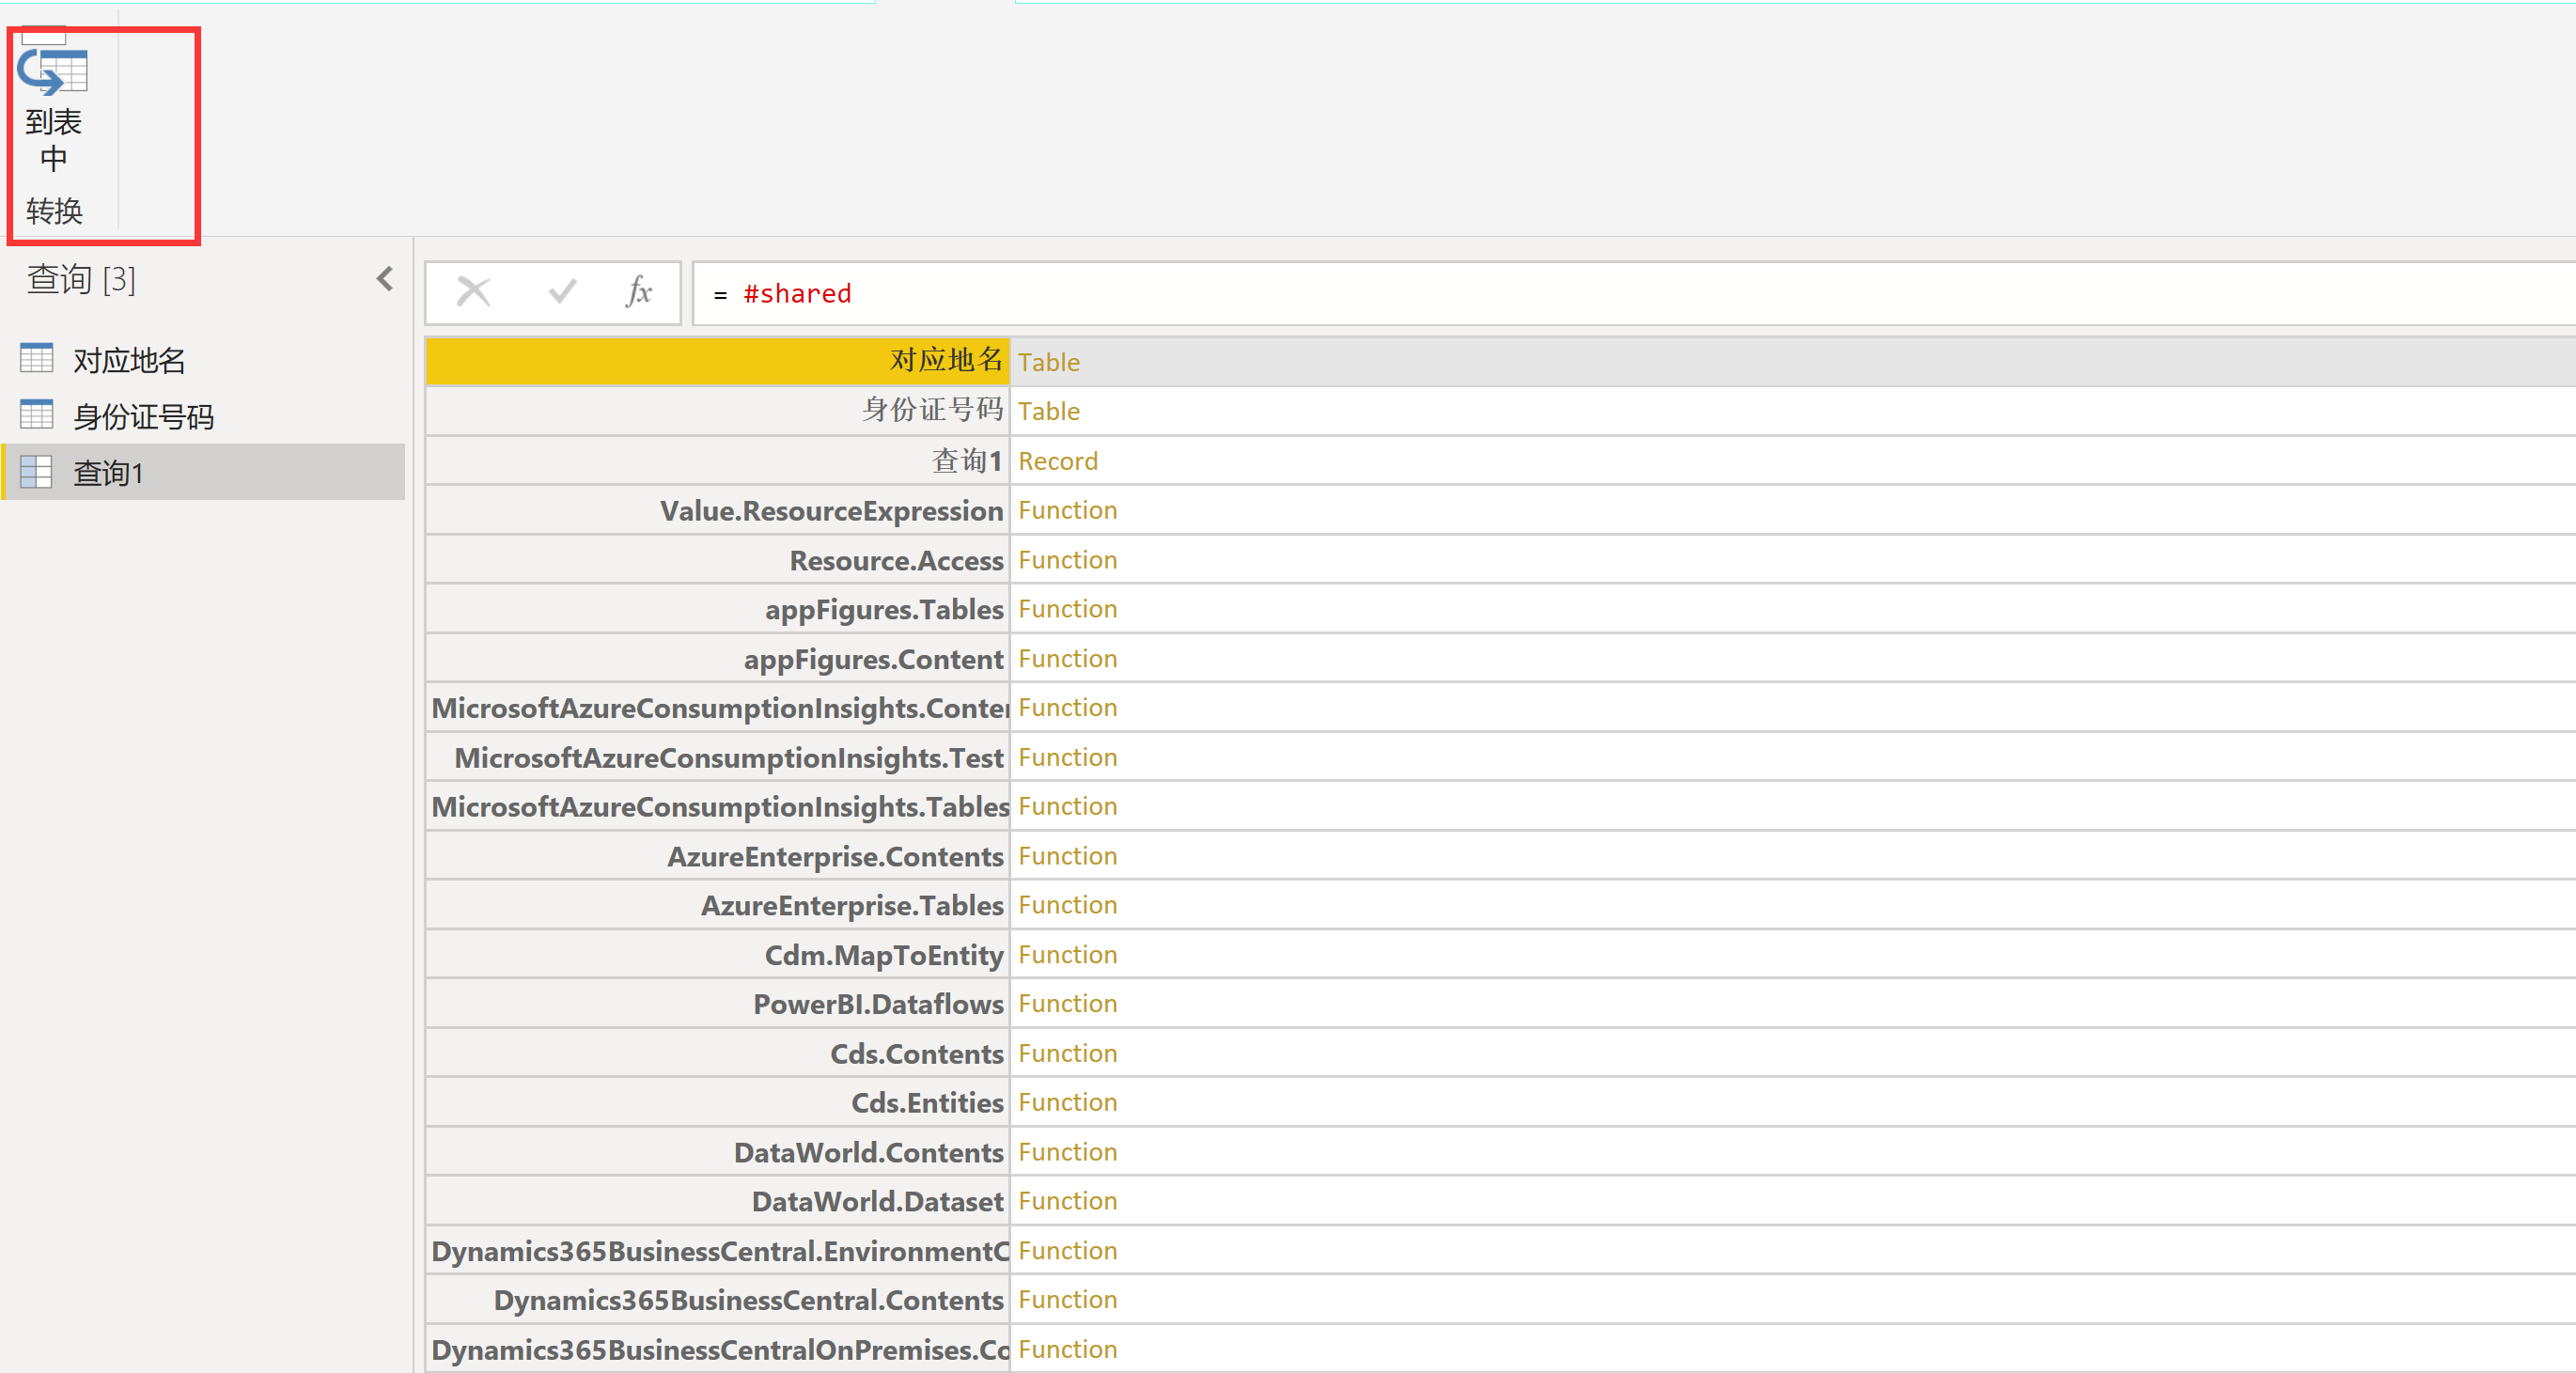
Task: Open the Function link for Dynamics365BusinessCentral.Contents
Action: pos(1067,1300)
